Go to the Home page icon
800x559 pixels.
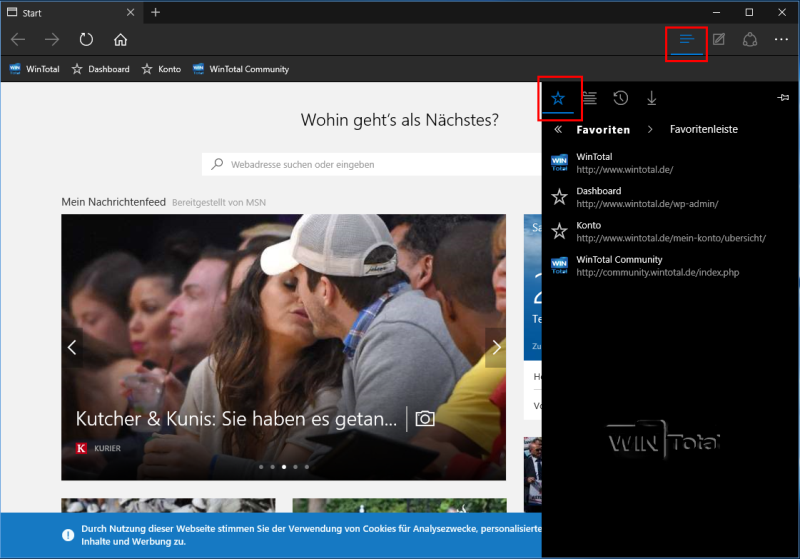(x=120, y=40)
